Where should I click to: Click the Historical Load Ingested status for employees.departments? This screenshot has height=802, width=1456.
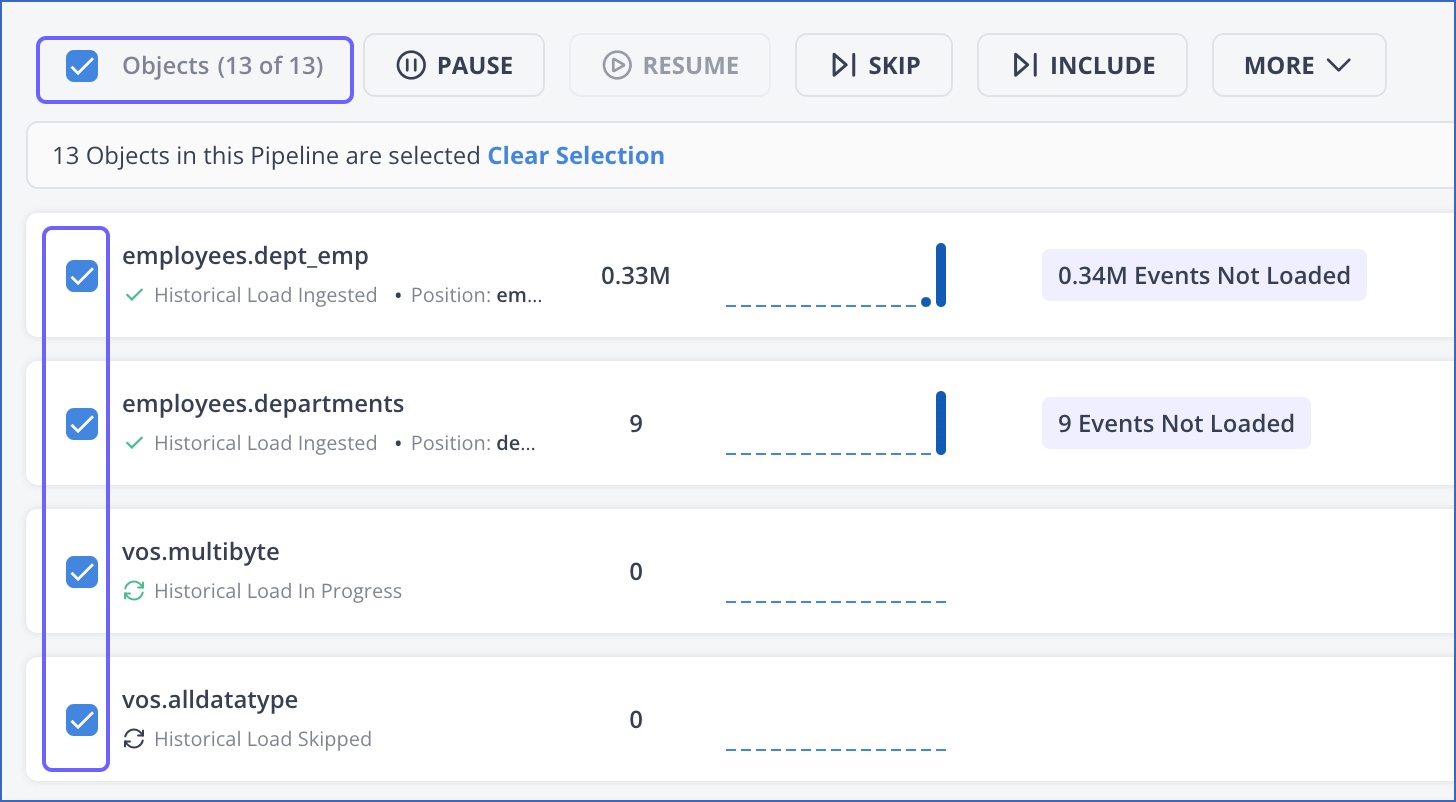click(266, 443)
